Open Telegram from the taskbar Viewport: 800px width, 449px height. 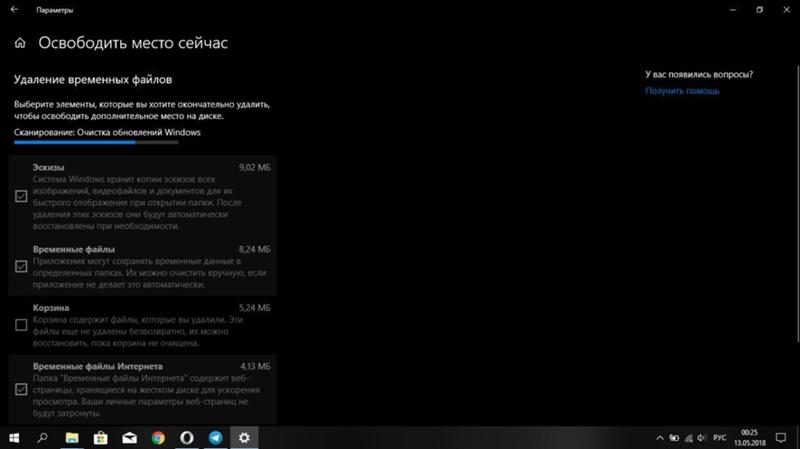(x=215, y=438)
